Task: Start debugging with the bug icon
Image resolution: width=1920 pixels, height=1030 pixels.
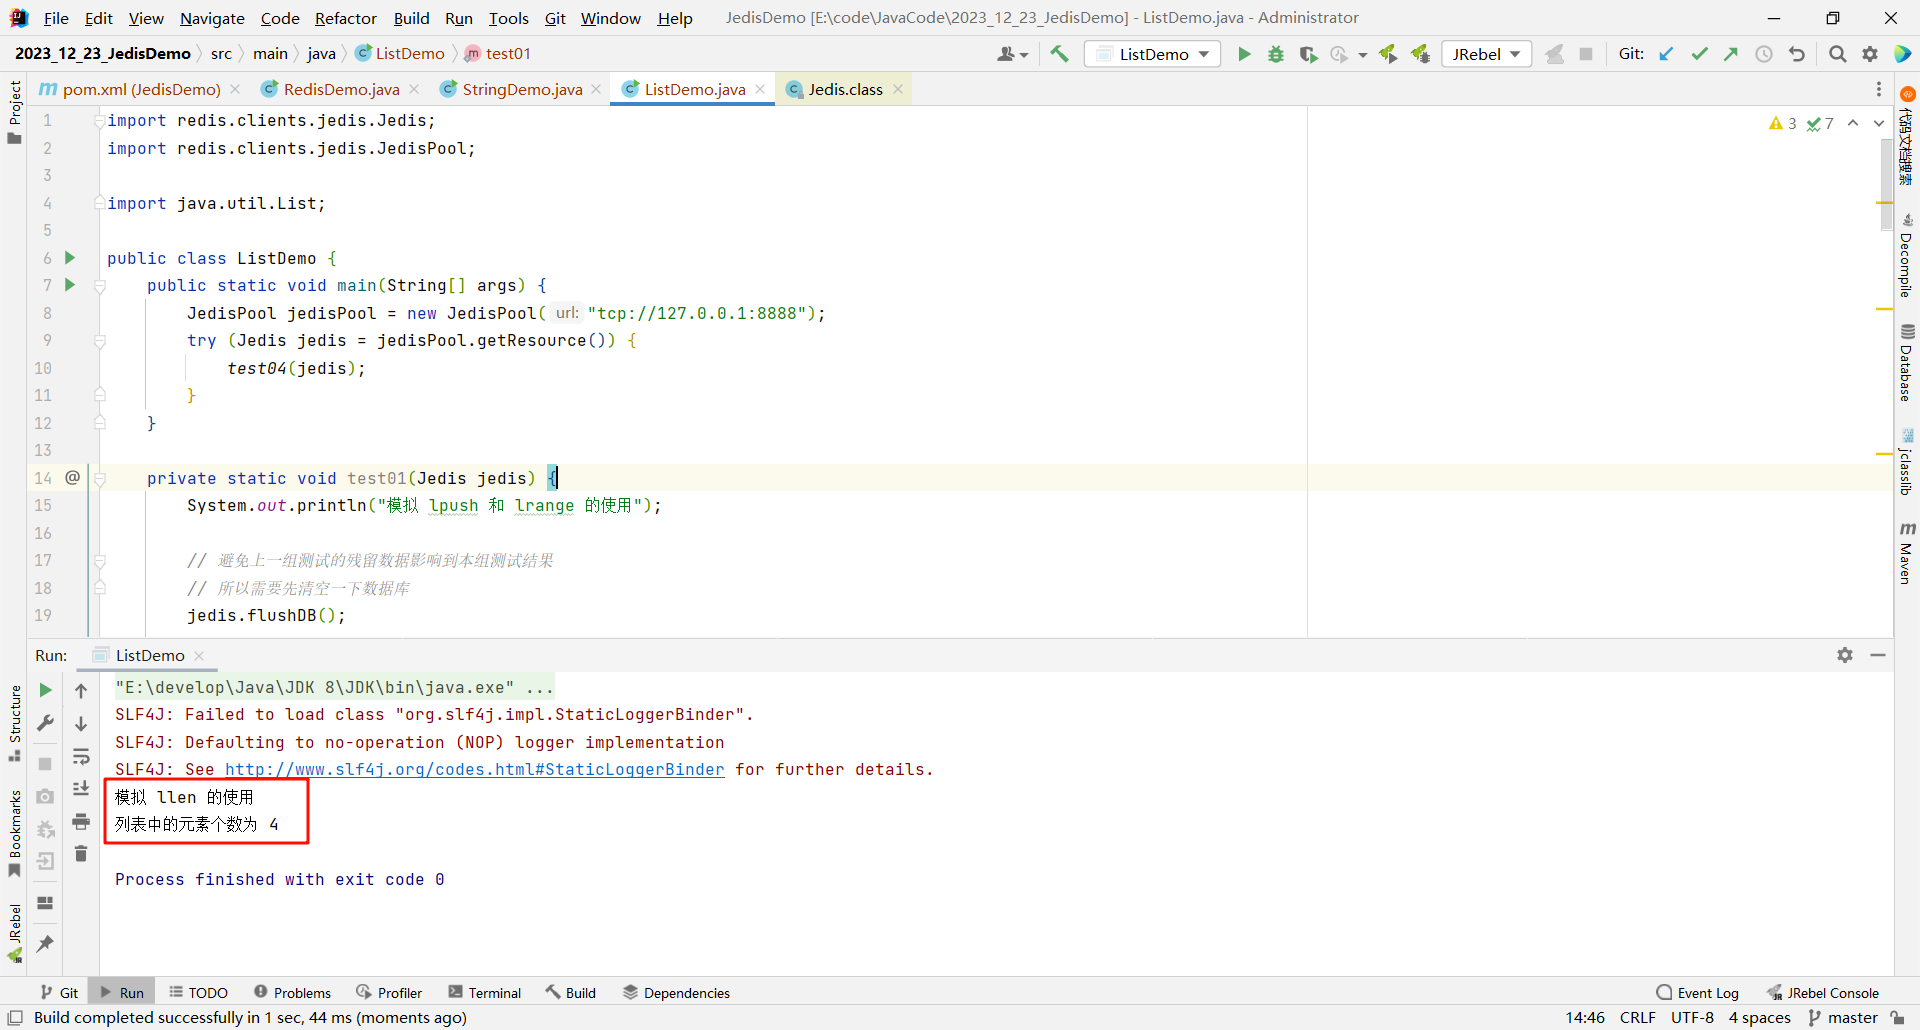Action: [x=1276, y=54]
